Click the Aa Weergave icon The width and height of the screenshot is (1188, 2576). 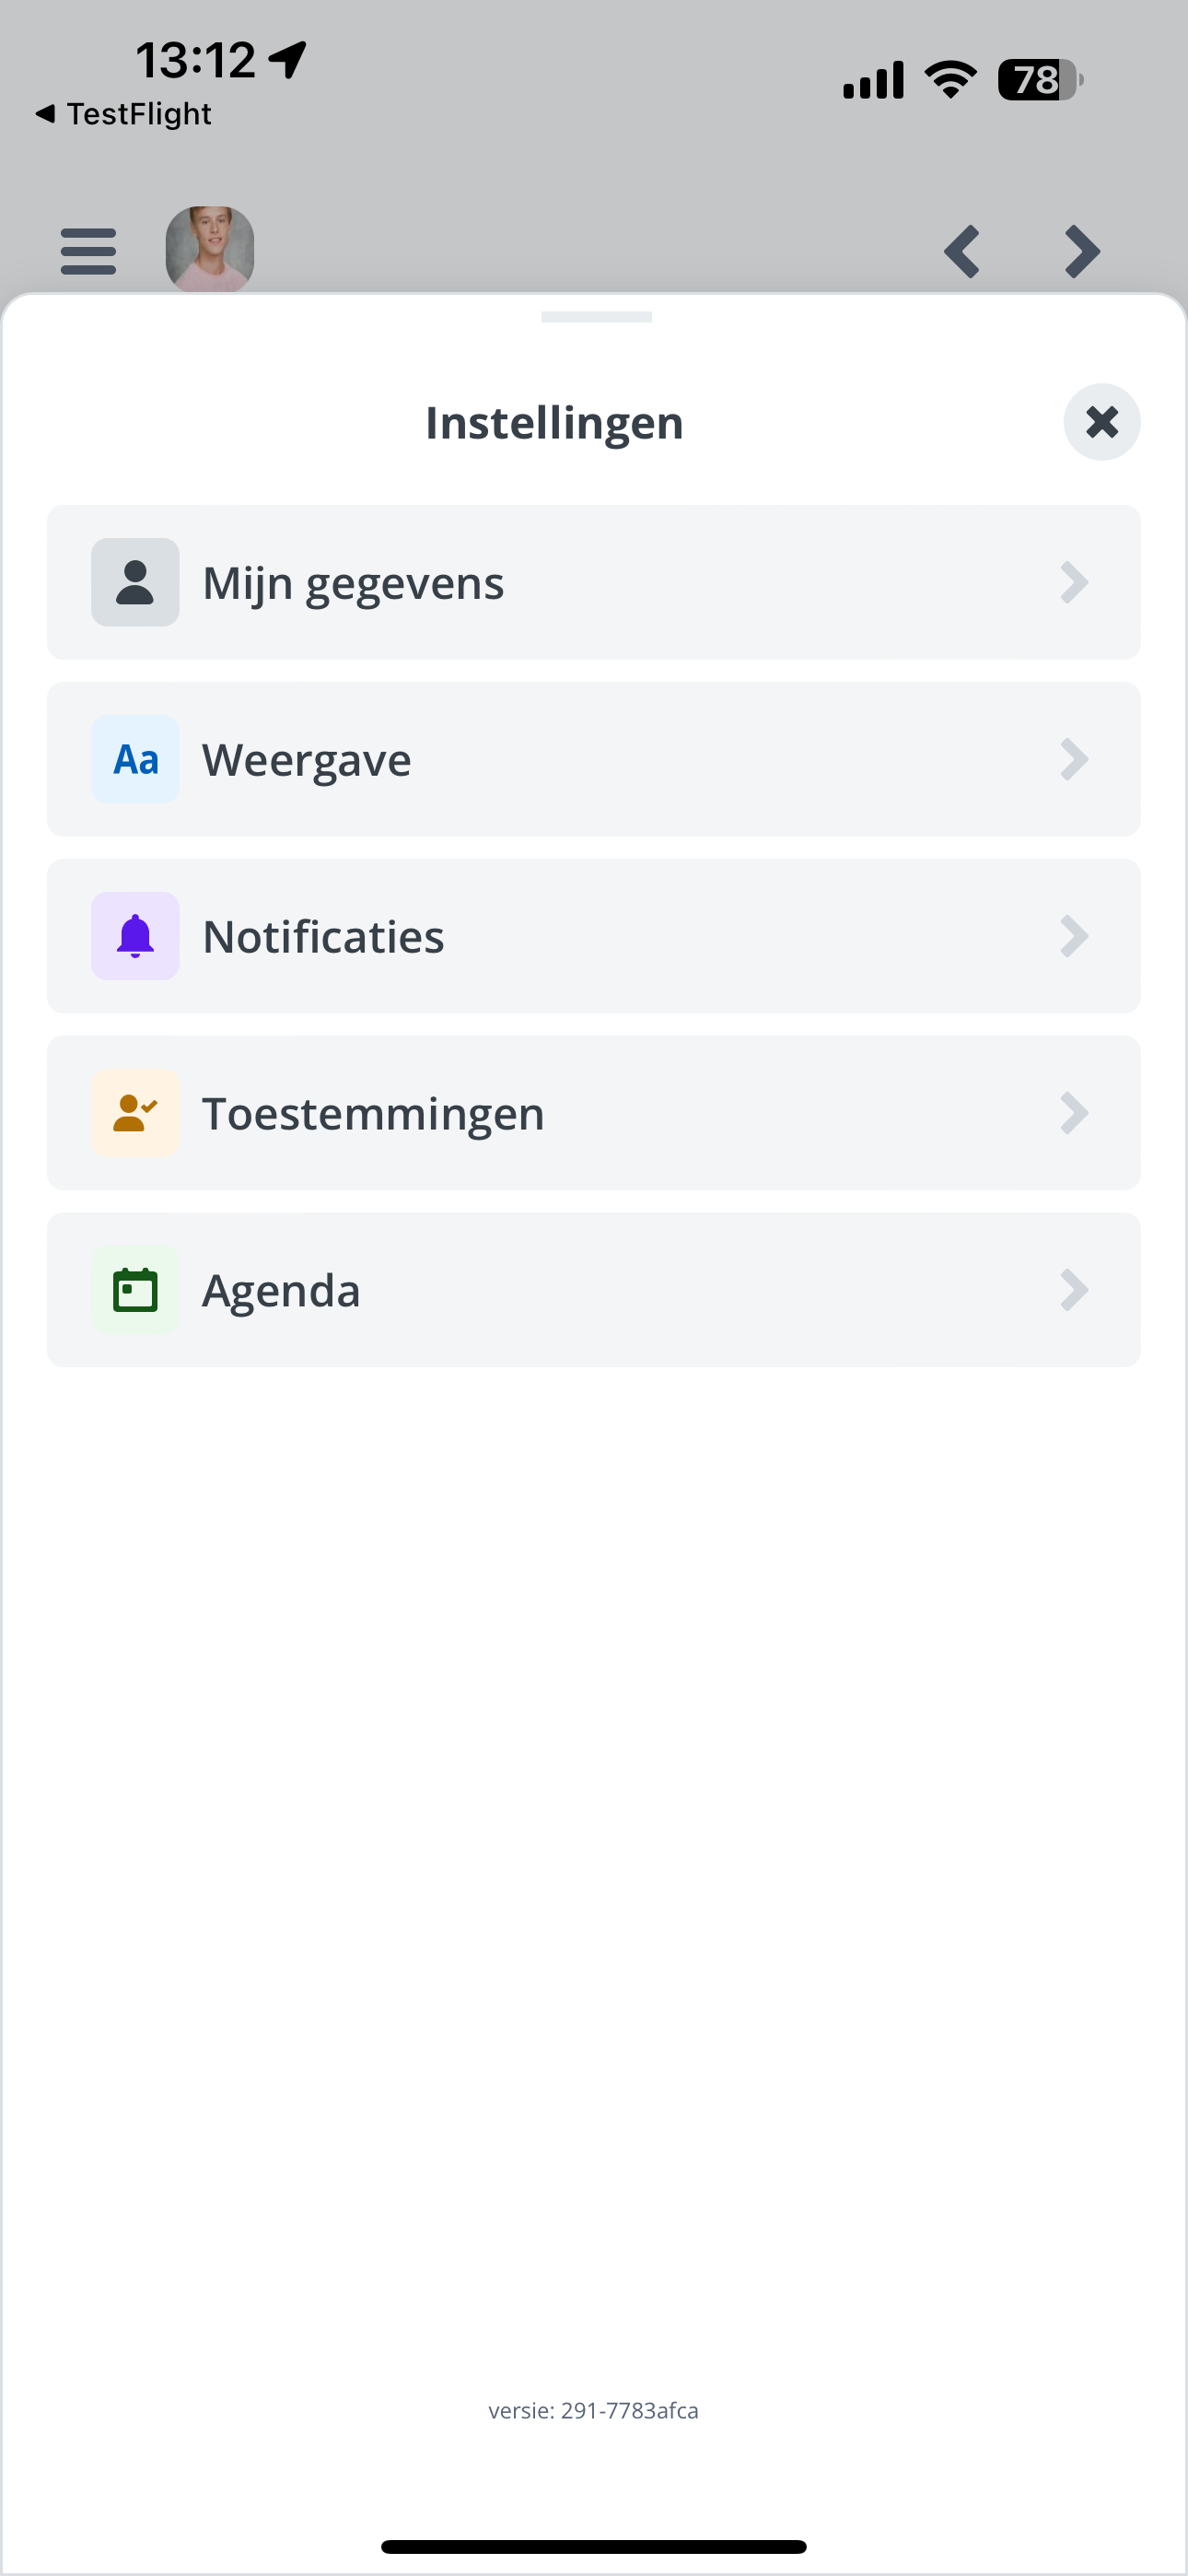(x=135, y=760)
